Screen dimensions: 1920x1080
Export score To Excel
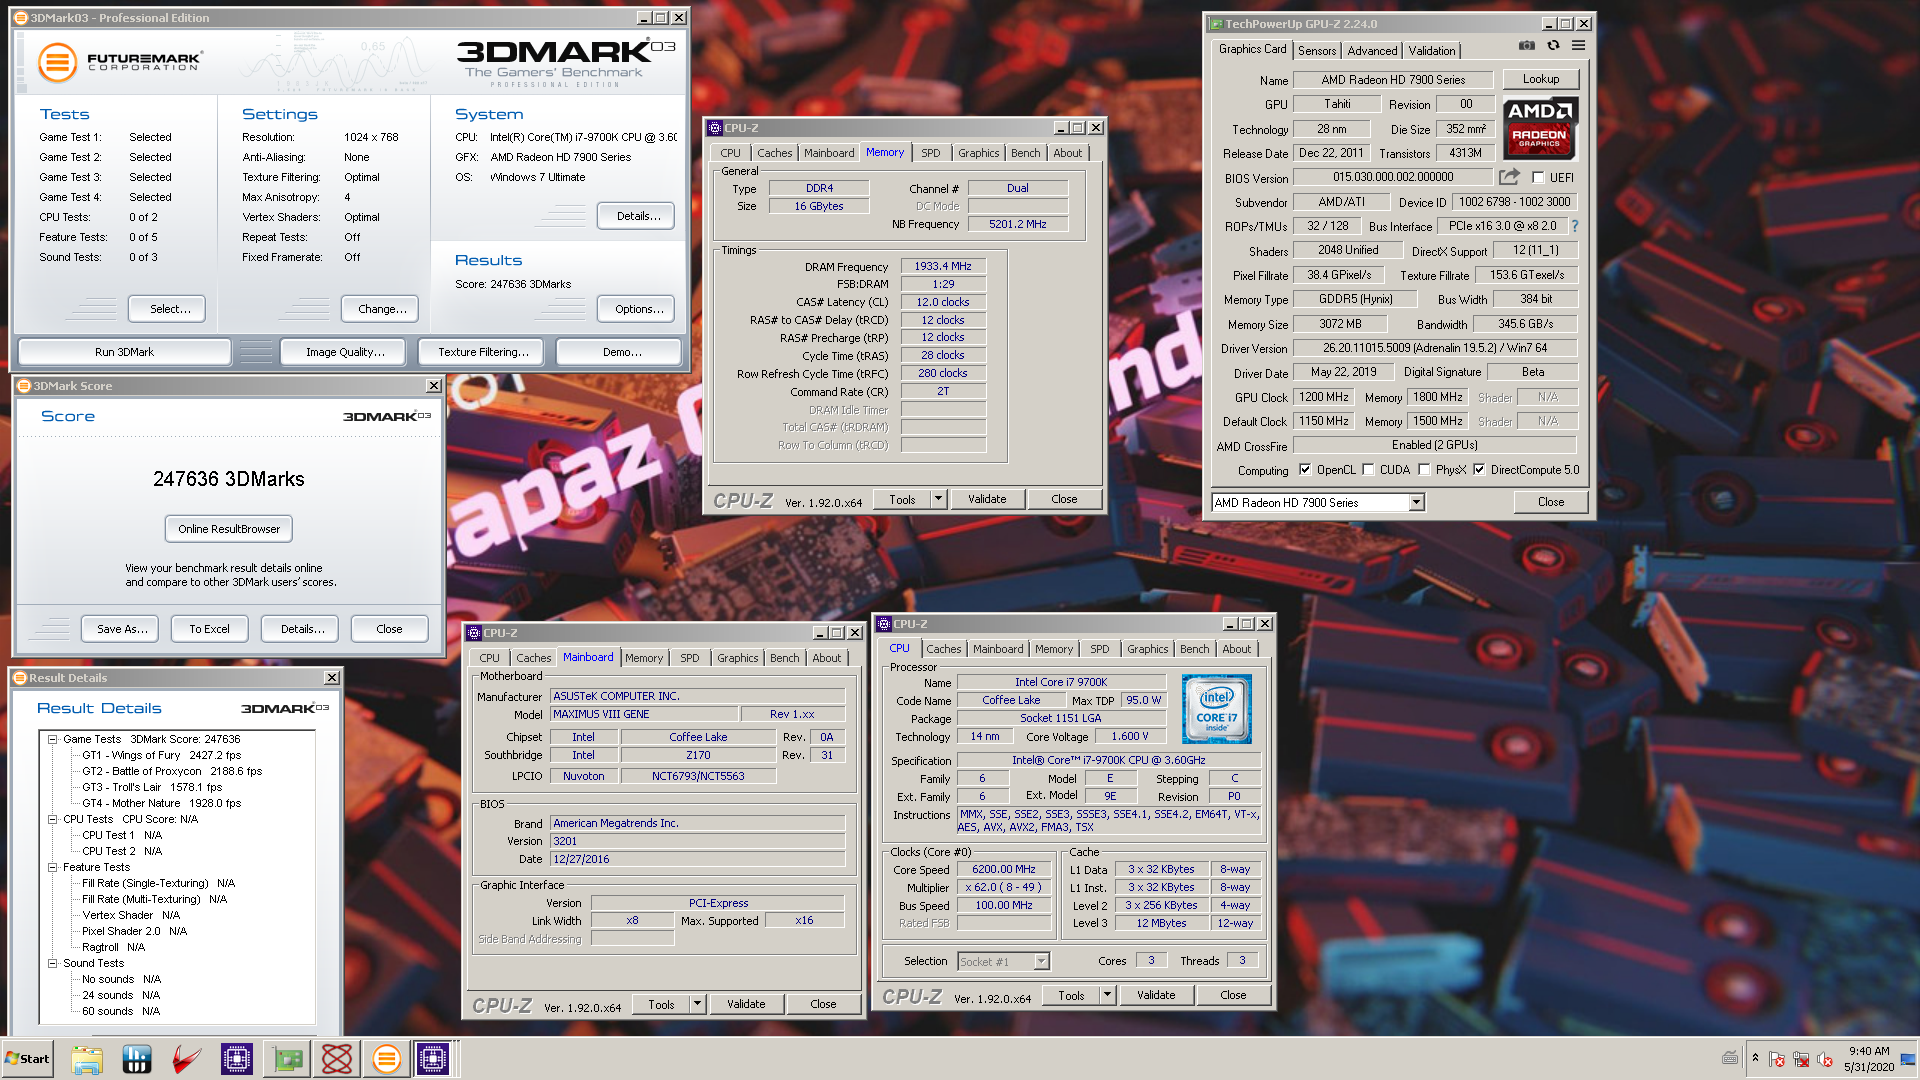tap(209, 629)
